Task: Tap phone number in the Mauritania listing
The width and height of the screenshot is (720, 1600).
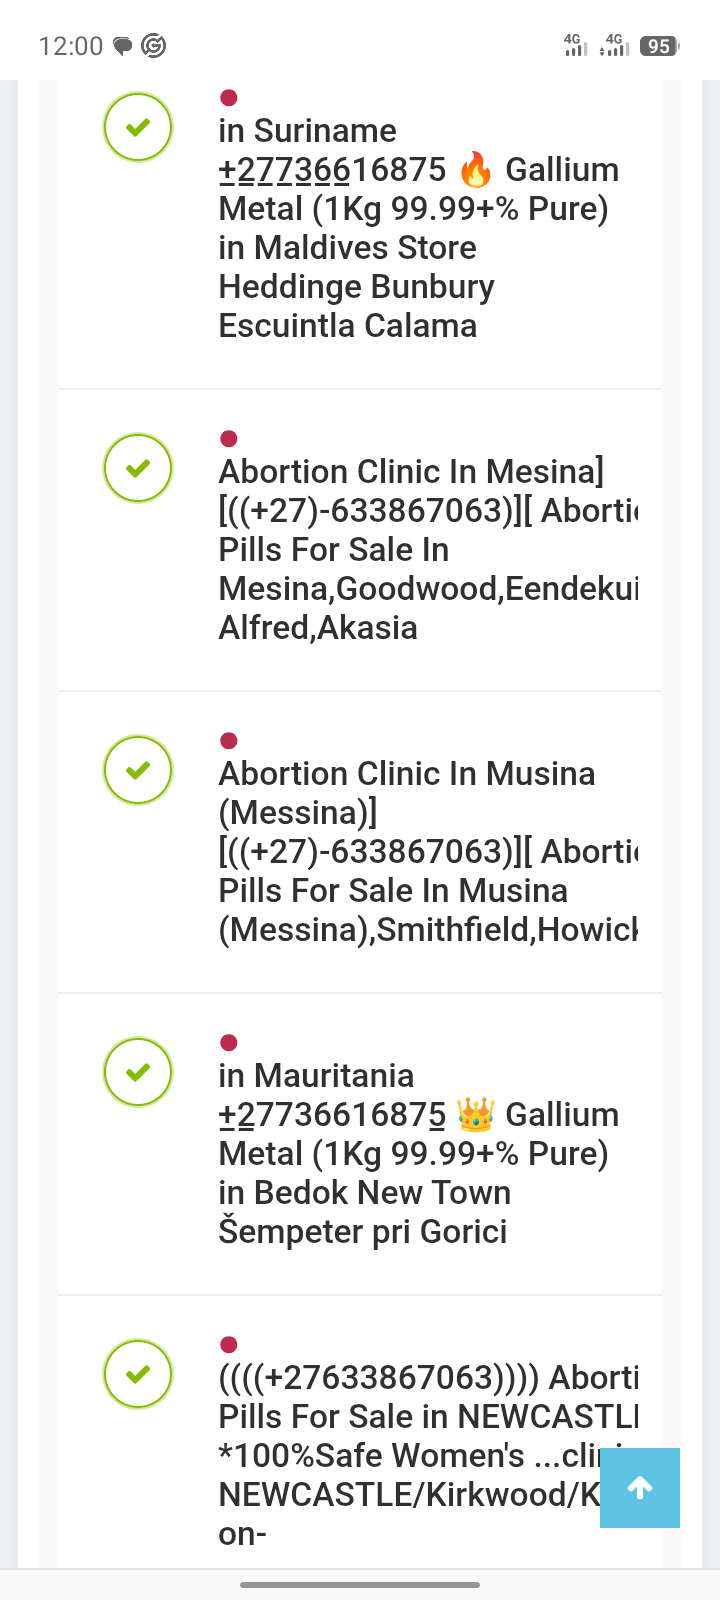Action: (x=332, y=1115)
